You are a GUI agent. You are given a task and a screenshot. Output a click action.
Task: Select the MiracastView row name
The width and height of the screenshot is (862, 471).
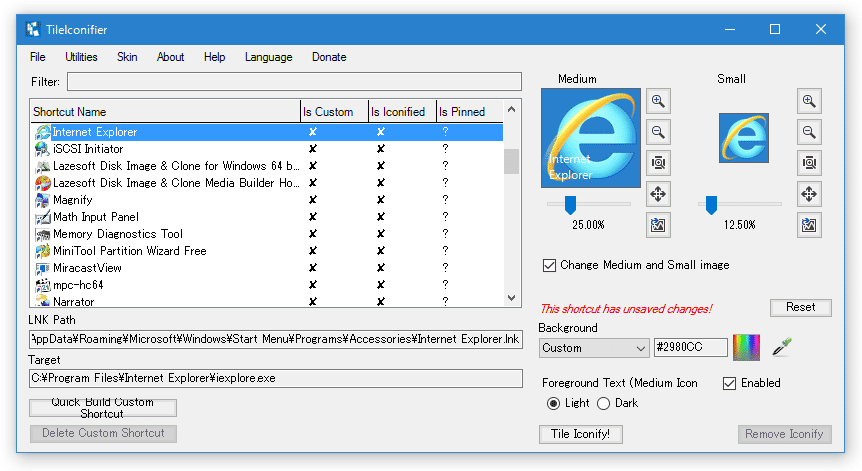pos(87,268)
